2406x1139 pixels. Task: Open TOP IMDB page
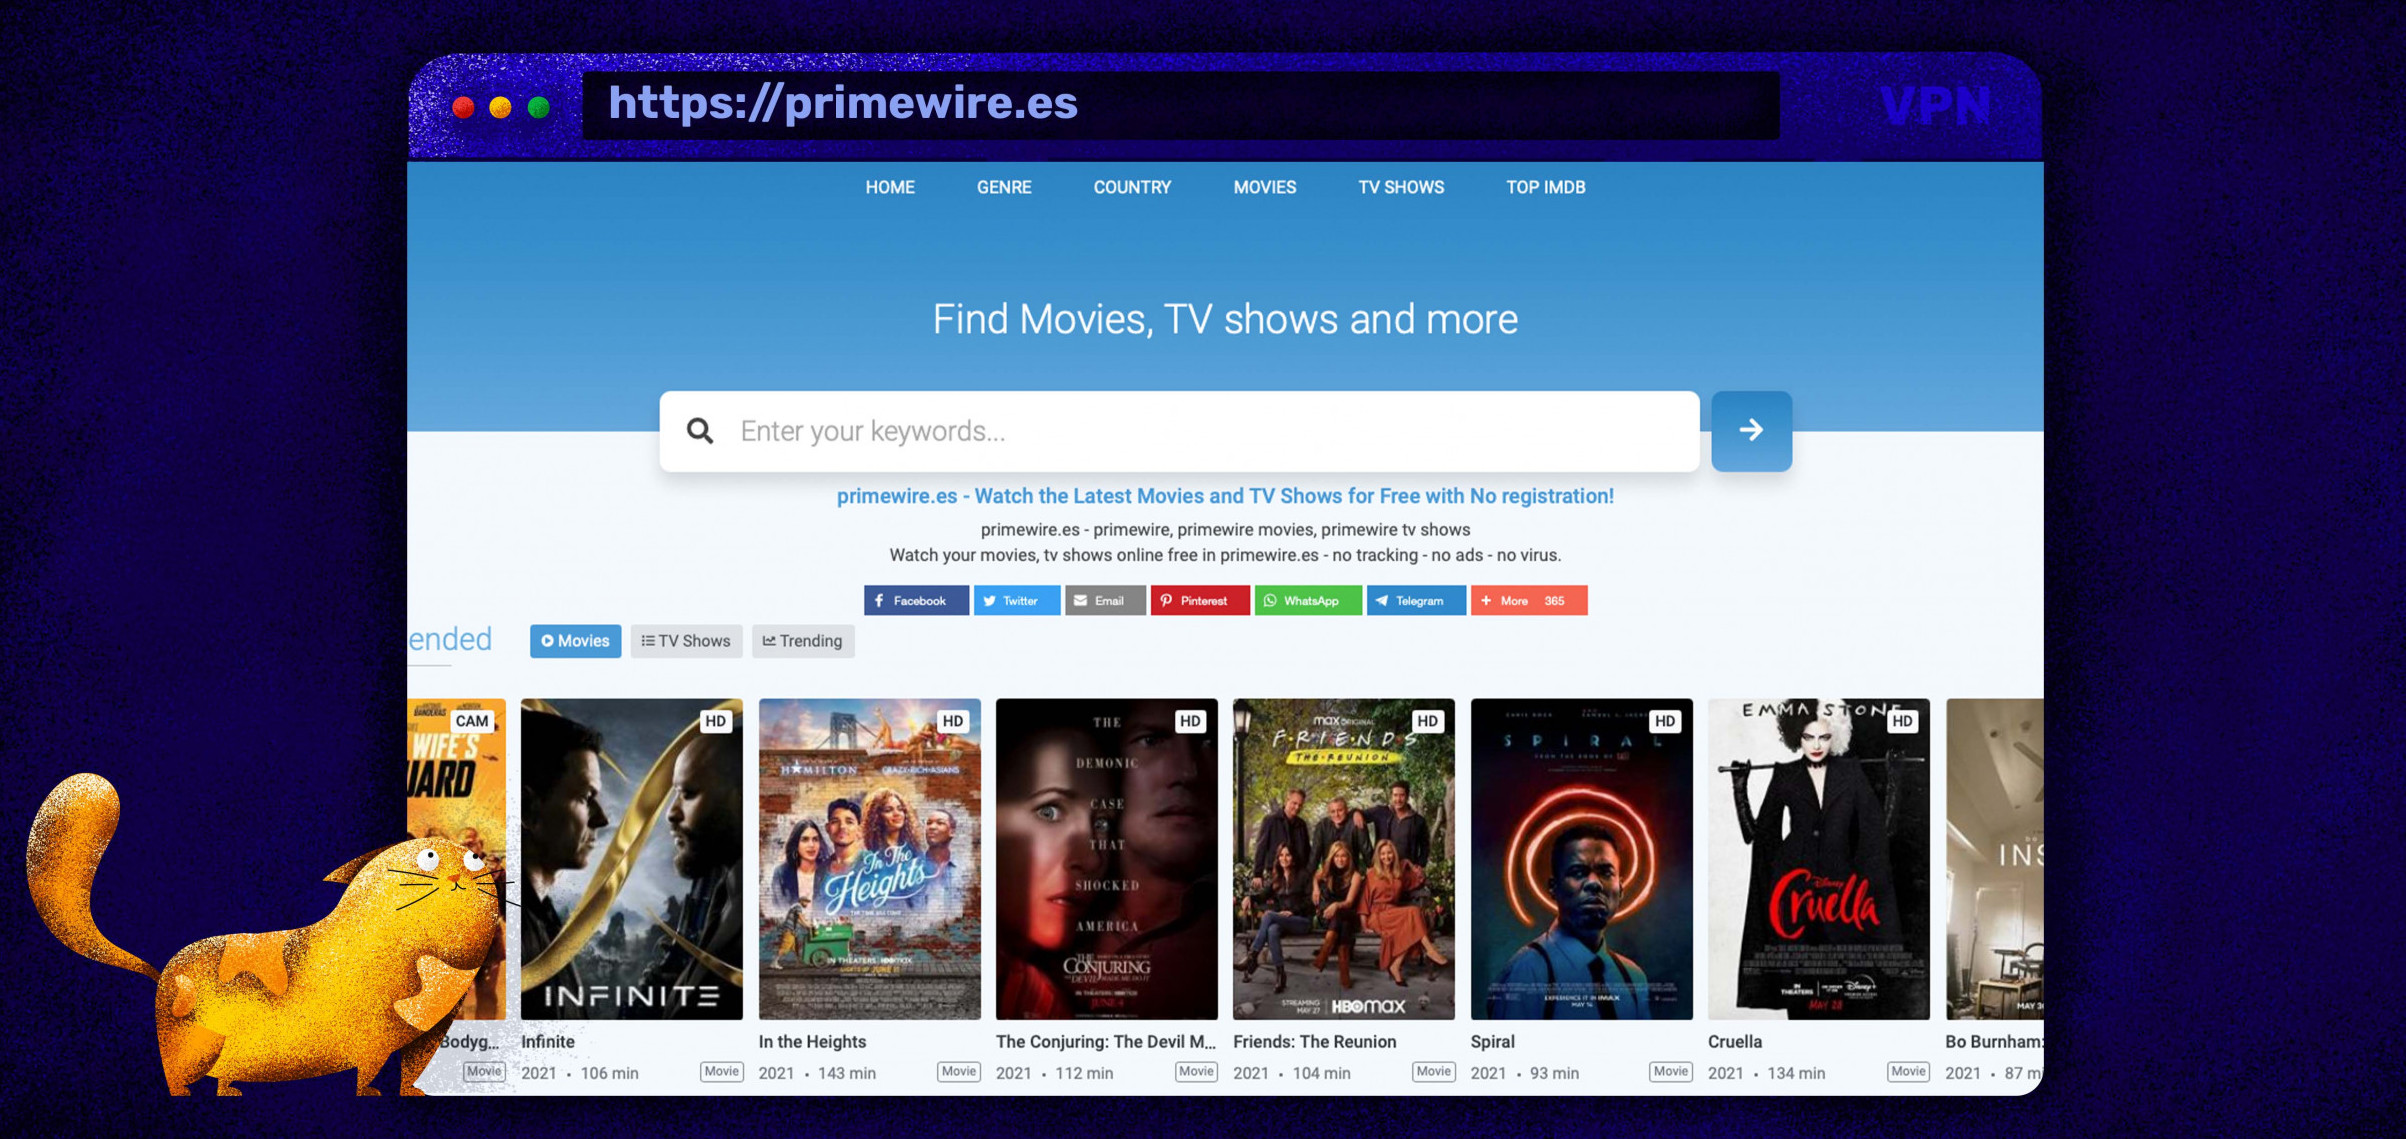(x=1546, y=187)
